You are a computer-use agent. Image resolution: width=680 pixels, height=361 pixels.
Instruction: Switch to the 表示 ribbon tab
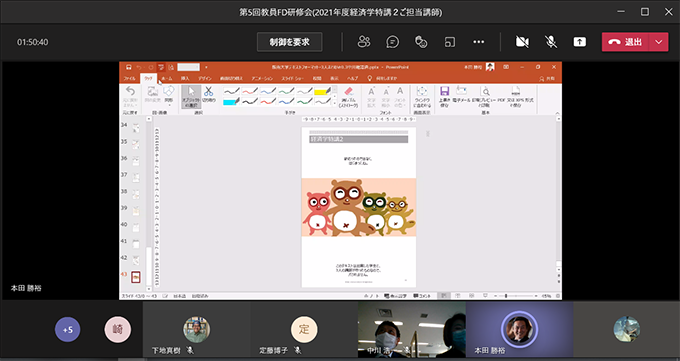pyautogui.click(x=334, y=79)
